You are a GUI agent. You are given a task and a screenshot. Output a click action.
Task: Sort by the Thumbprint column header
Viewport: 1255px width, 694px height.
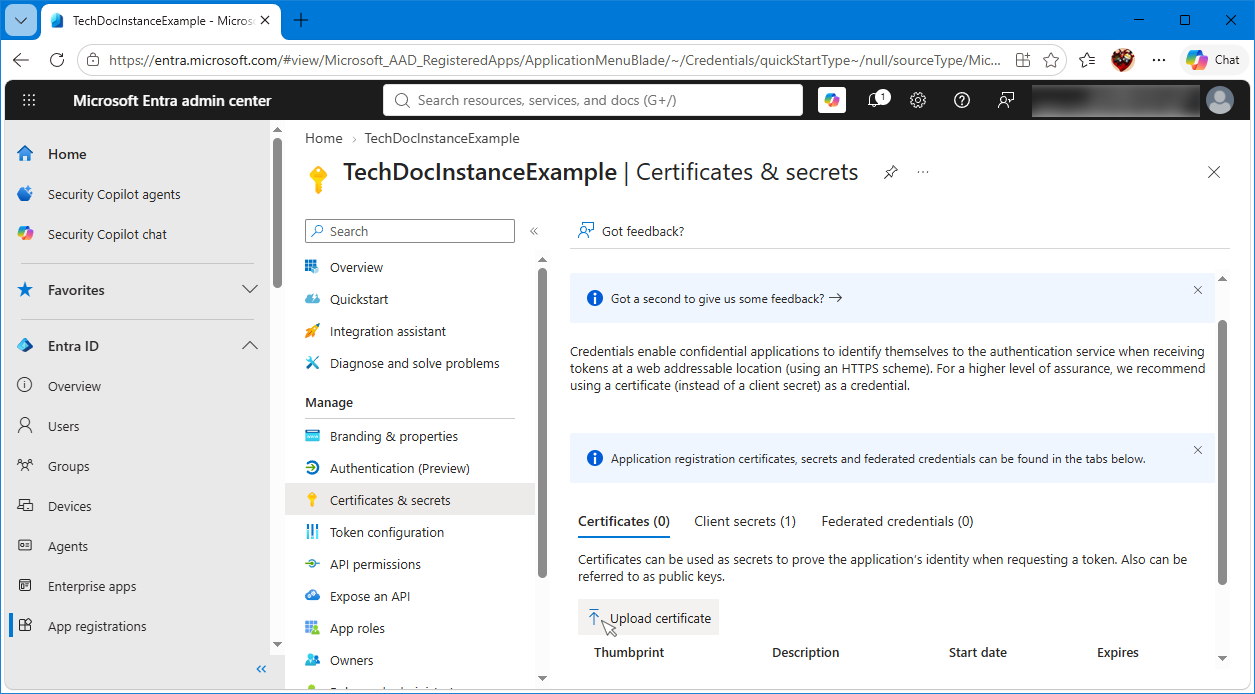pyautogui.click(x=629, y=652)
